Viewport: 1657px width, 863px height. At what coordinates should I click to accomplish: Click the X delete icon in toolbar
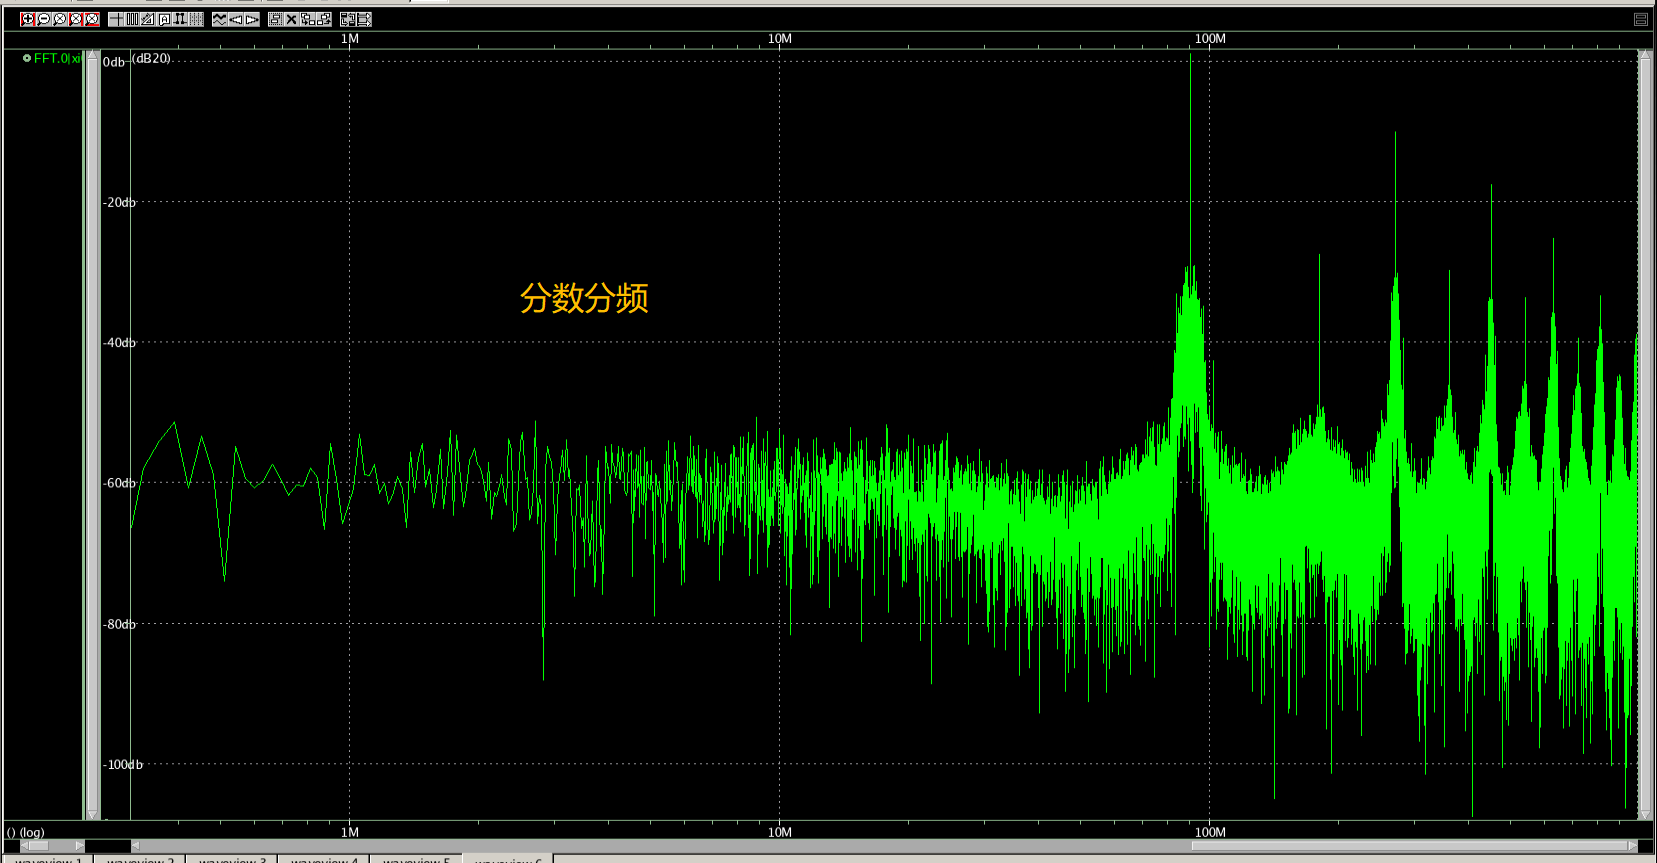pos(292,19)
